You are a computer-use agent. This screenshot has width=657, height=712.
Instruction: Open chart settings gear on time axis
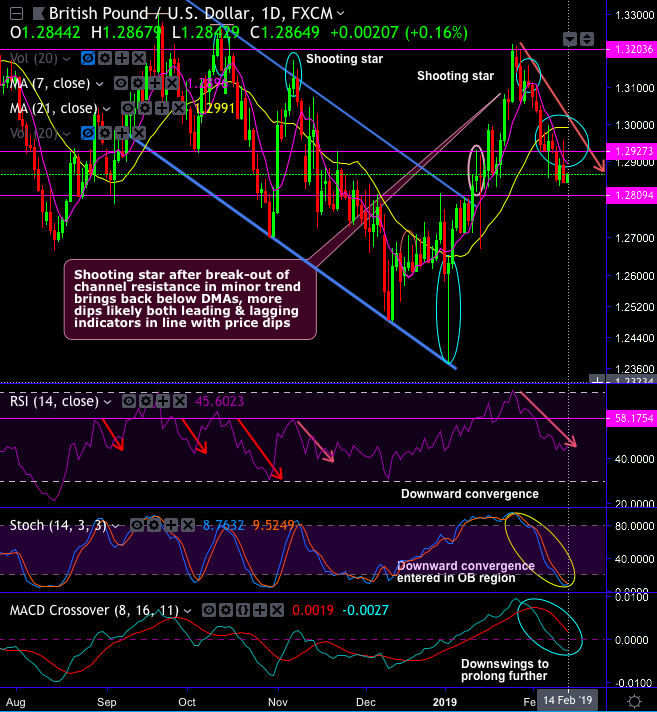tap(634, 701)
